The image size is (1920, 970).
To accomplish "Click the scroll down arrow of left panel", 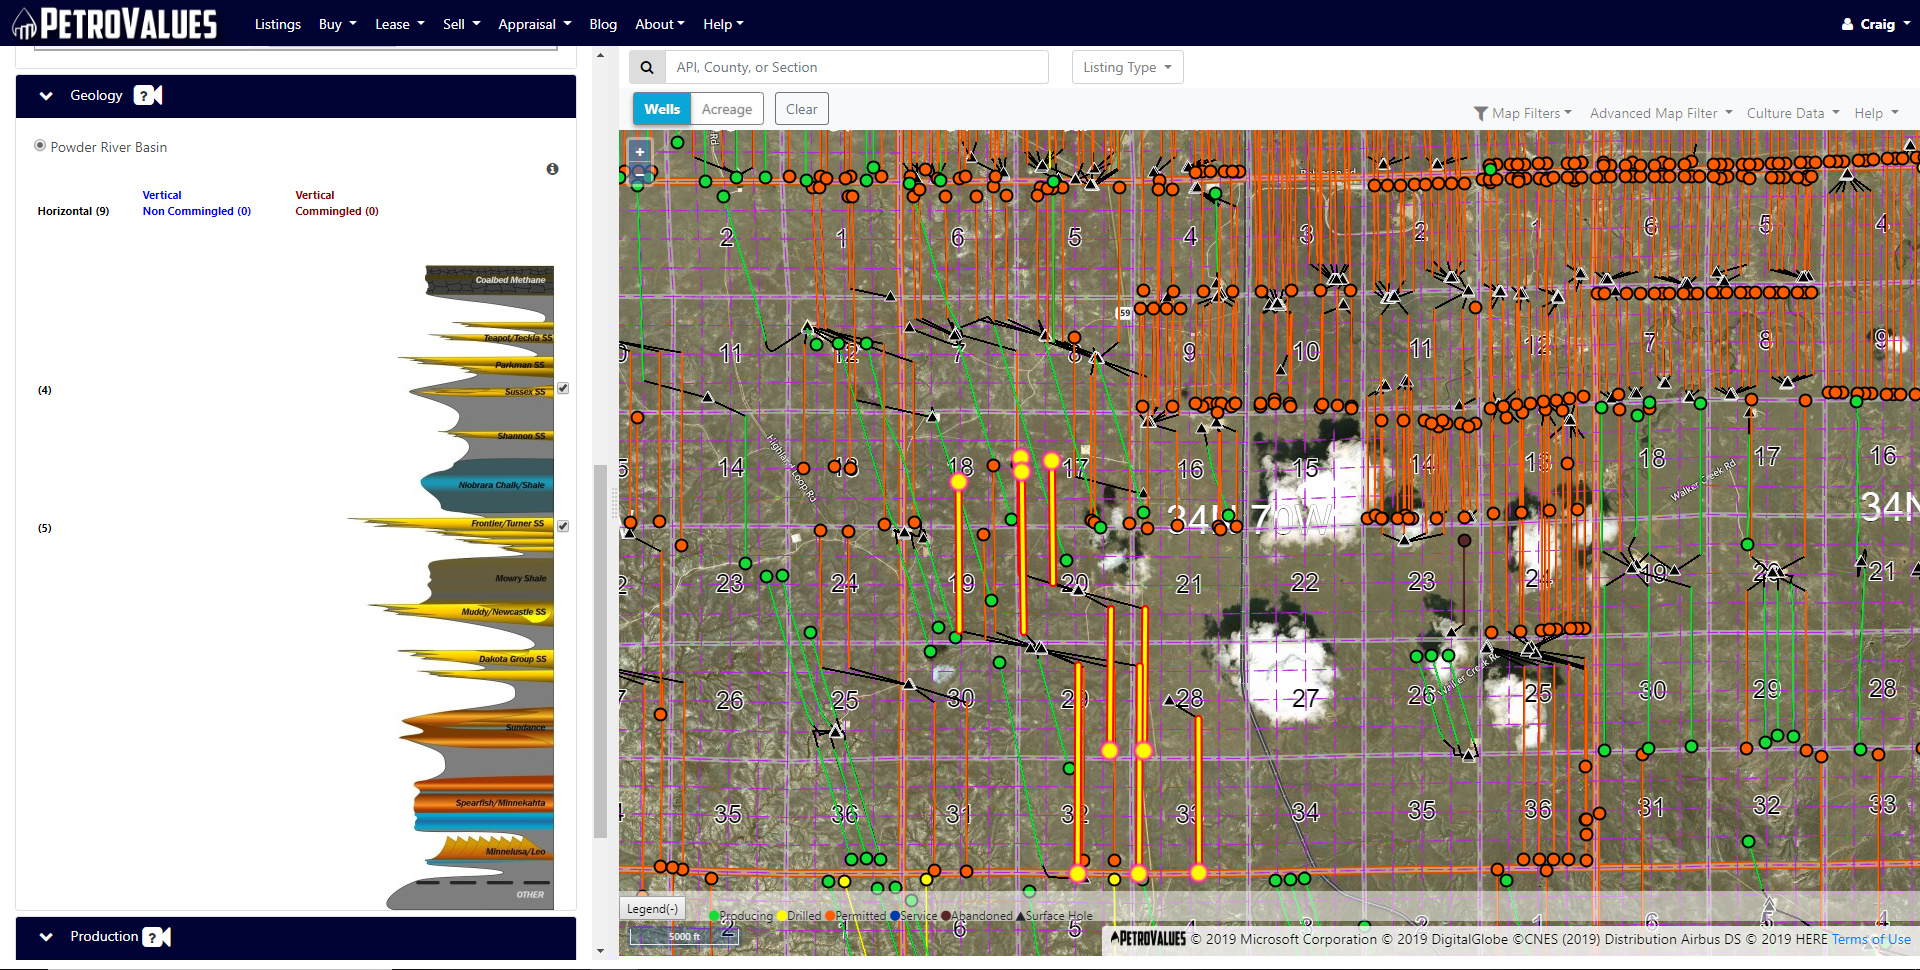I will tap(600, 951).
